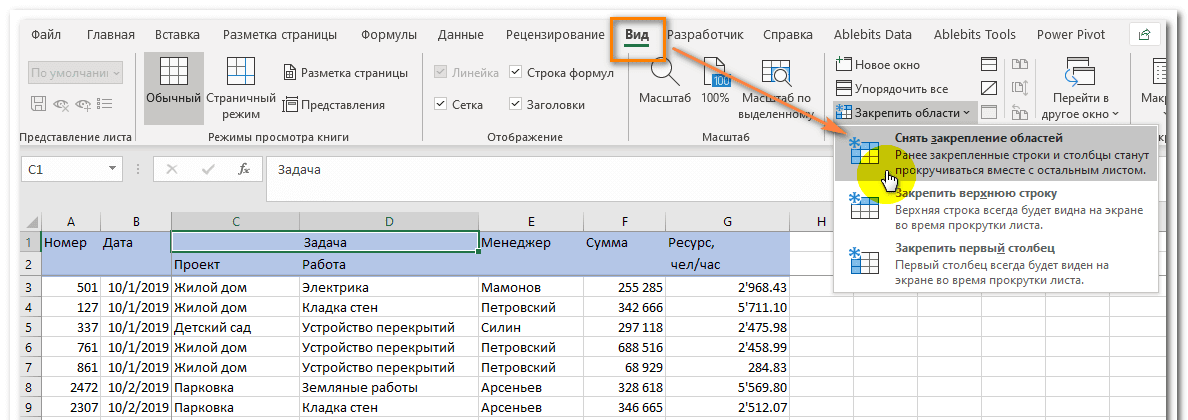Switch to the Ablebits Data tab
The height and width of the screenshot is (420, 1188).
click(x=873, y=34)
